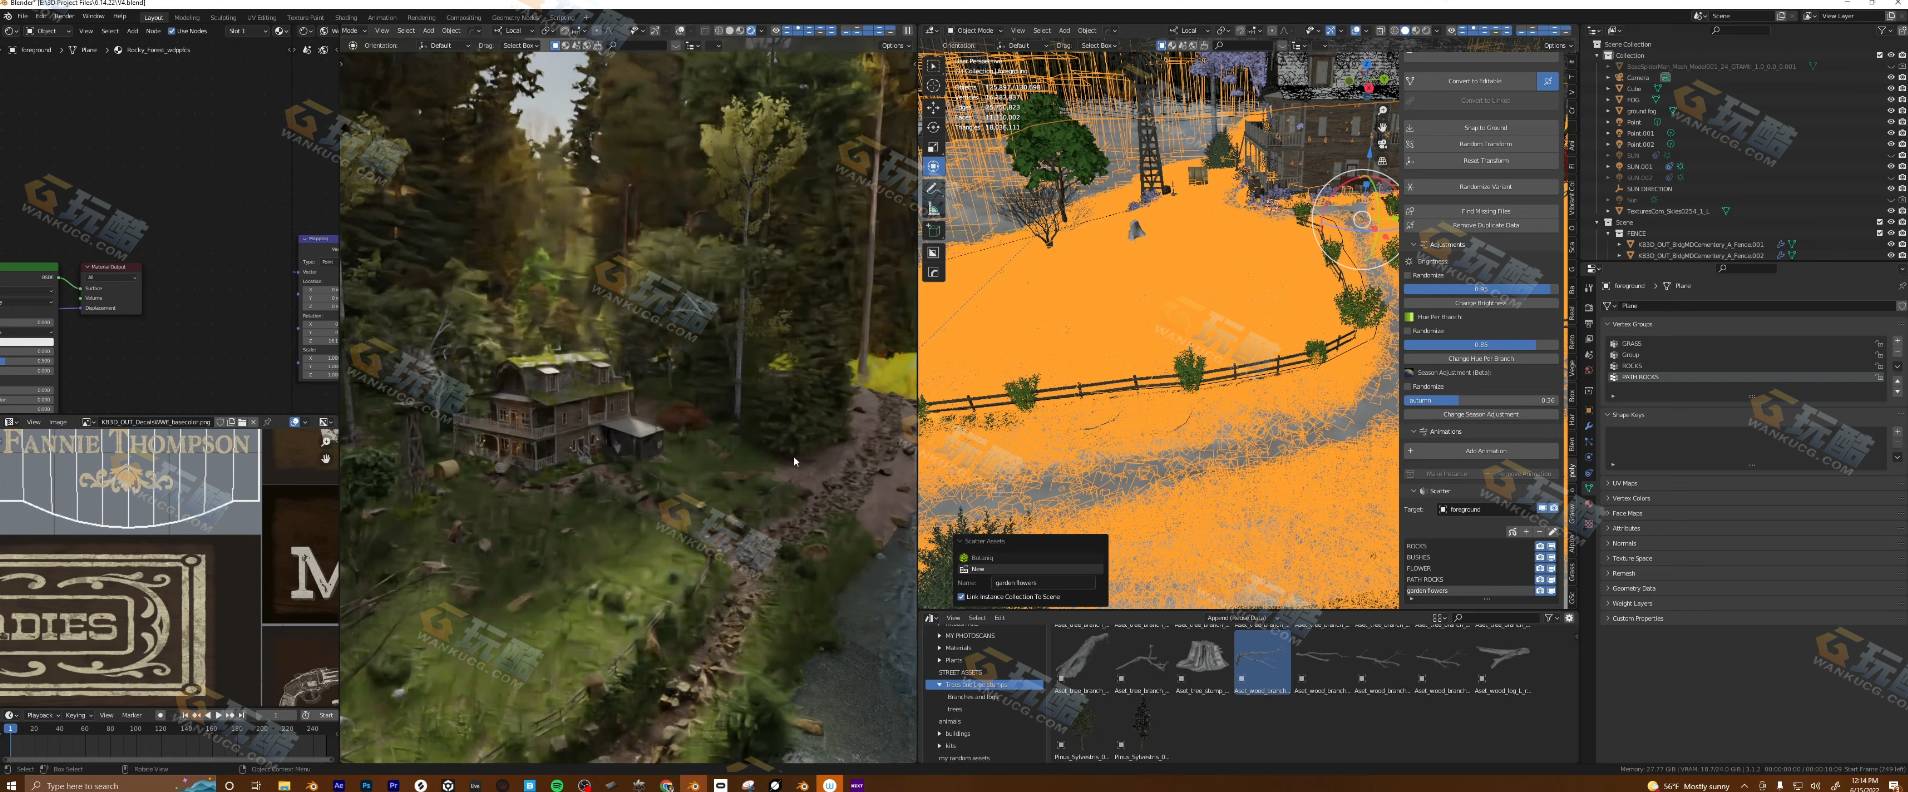Open the Physics properties tab
Image resolution: width=1908 pixels, height=792 pixels.
point(1589,457)
